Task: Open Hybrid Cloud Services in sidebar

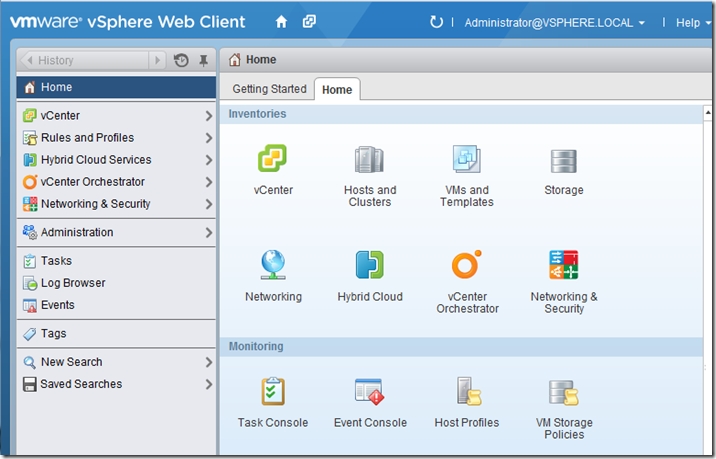Action: [x=116, y=160]
